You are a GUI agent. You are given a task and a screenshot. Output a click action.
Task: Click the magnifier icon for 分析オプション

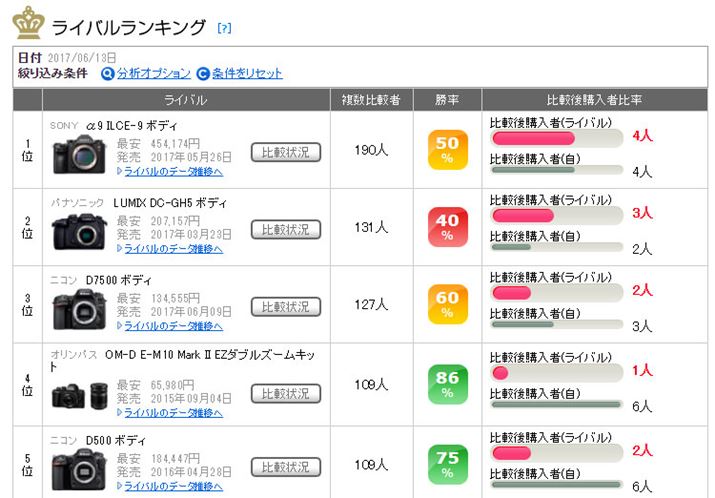[x=108, y=74]
